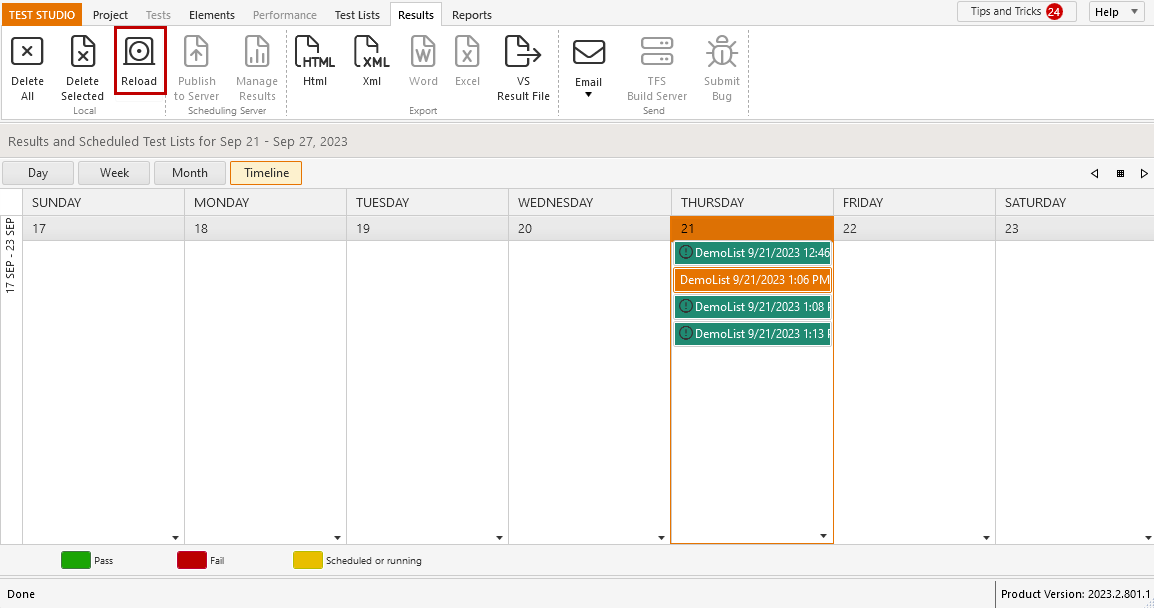The height and width of the screenshot is (608, 1154).
Task: Click the yellow Scheduled or running swatch
Action: [x=308, y=560]
